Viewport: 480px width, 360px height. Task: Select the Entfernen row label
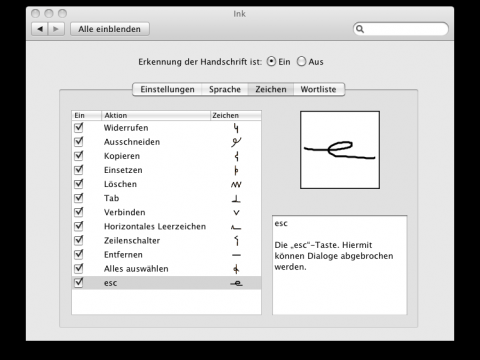(x=123, y=255)
